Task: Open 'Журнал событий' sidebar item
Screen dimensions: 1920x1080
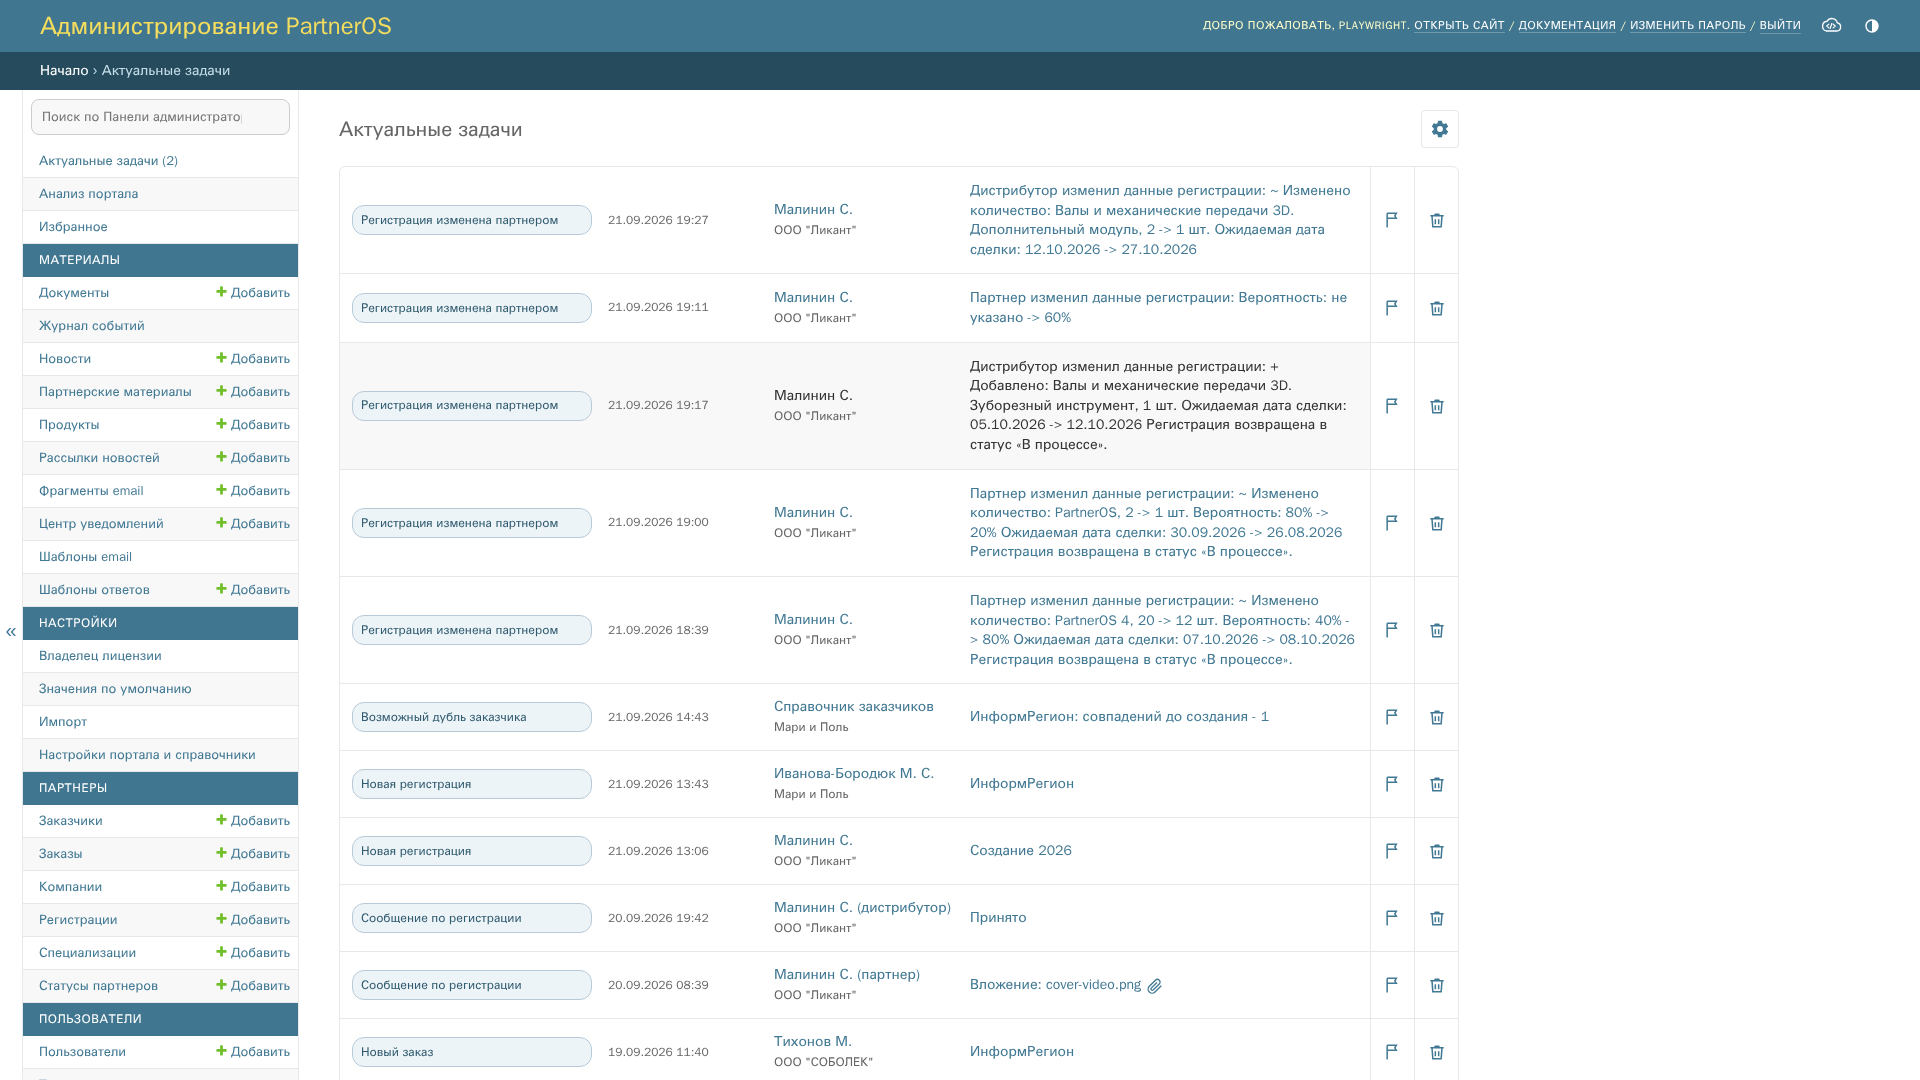Action: pyautogui.click(x=91, y=326)
